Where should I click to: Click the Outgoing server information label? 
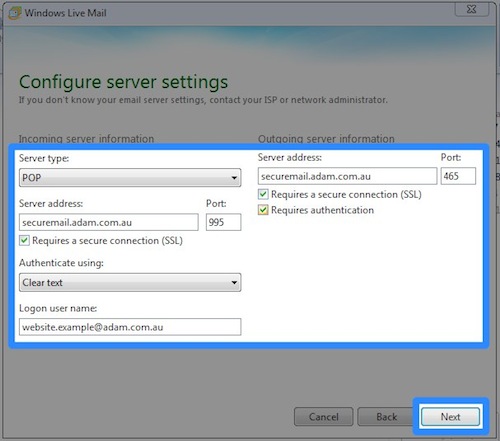(326, 139)
